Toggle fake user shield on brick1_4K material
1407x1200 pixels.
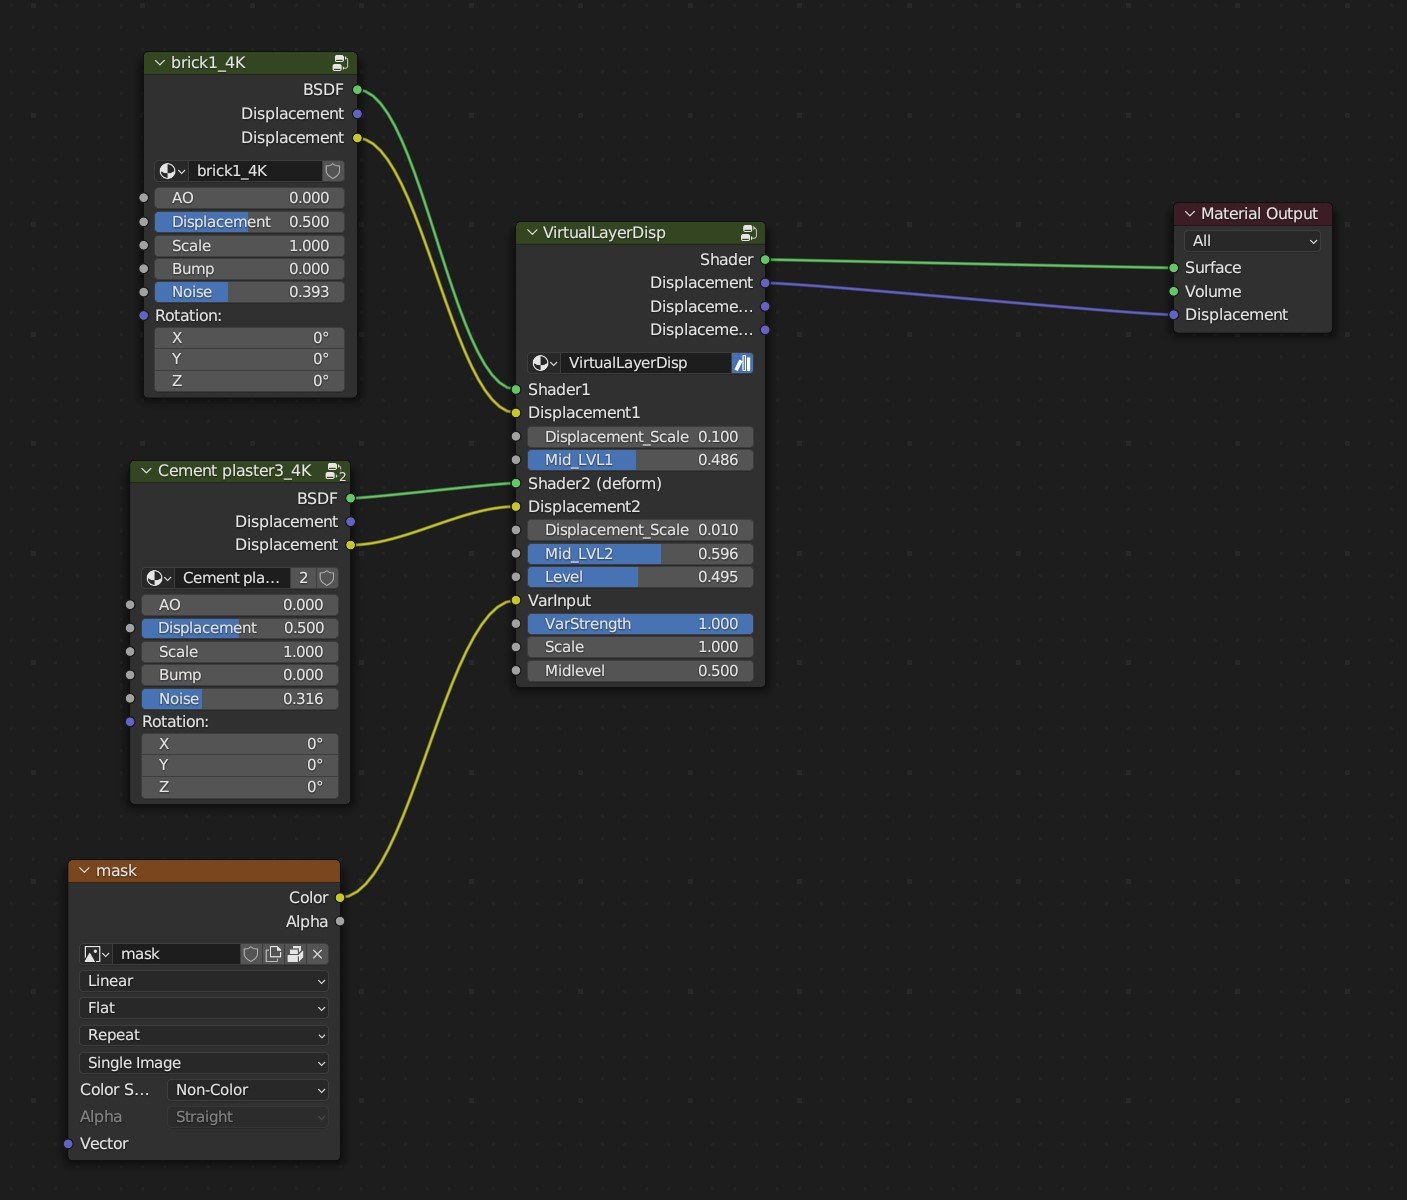coord(333,171)
